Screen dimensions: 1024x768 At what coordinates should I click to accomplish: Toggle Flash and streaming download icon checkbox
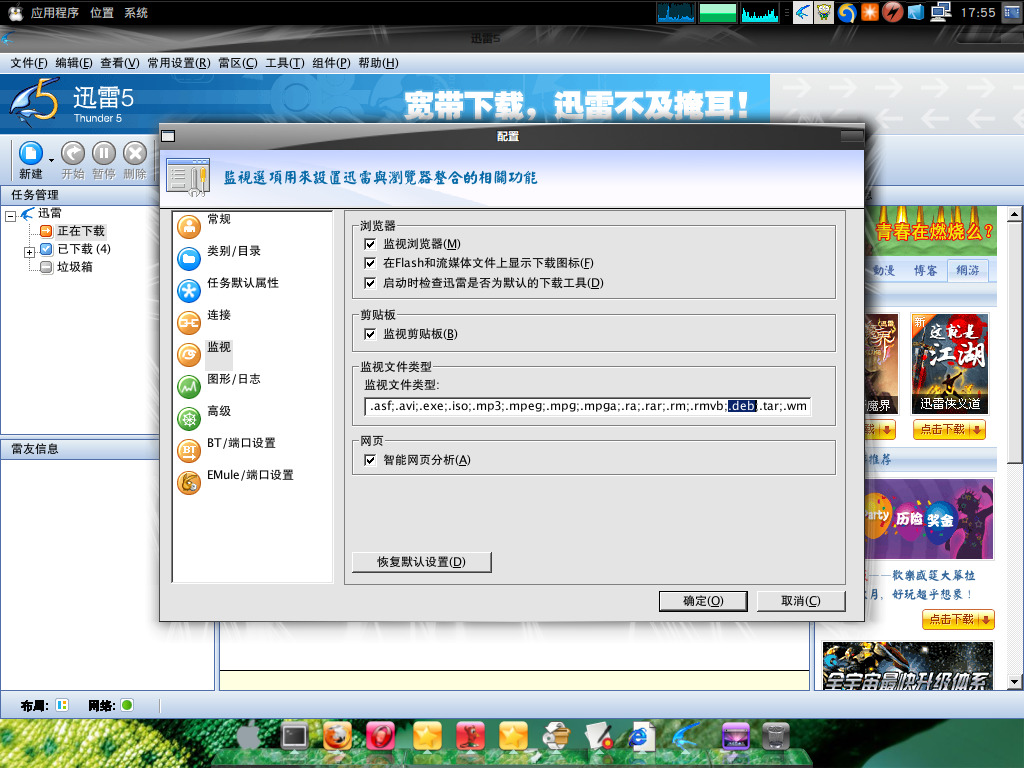tap(370, 263)
